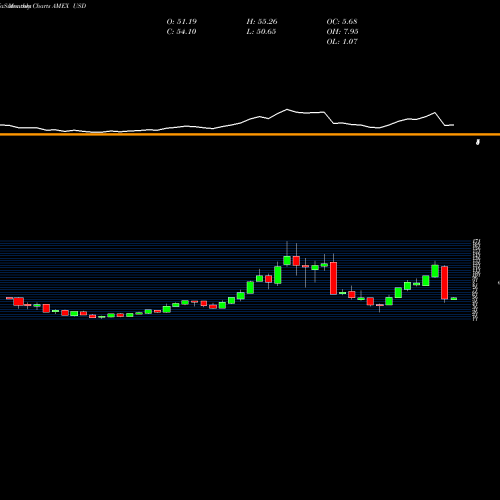The width and height of the screenshot is (500, 500).
Task: Click the OL: 1.07 reading
Action: (342, 41)
